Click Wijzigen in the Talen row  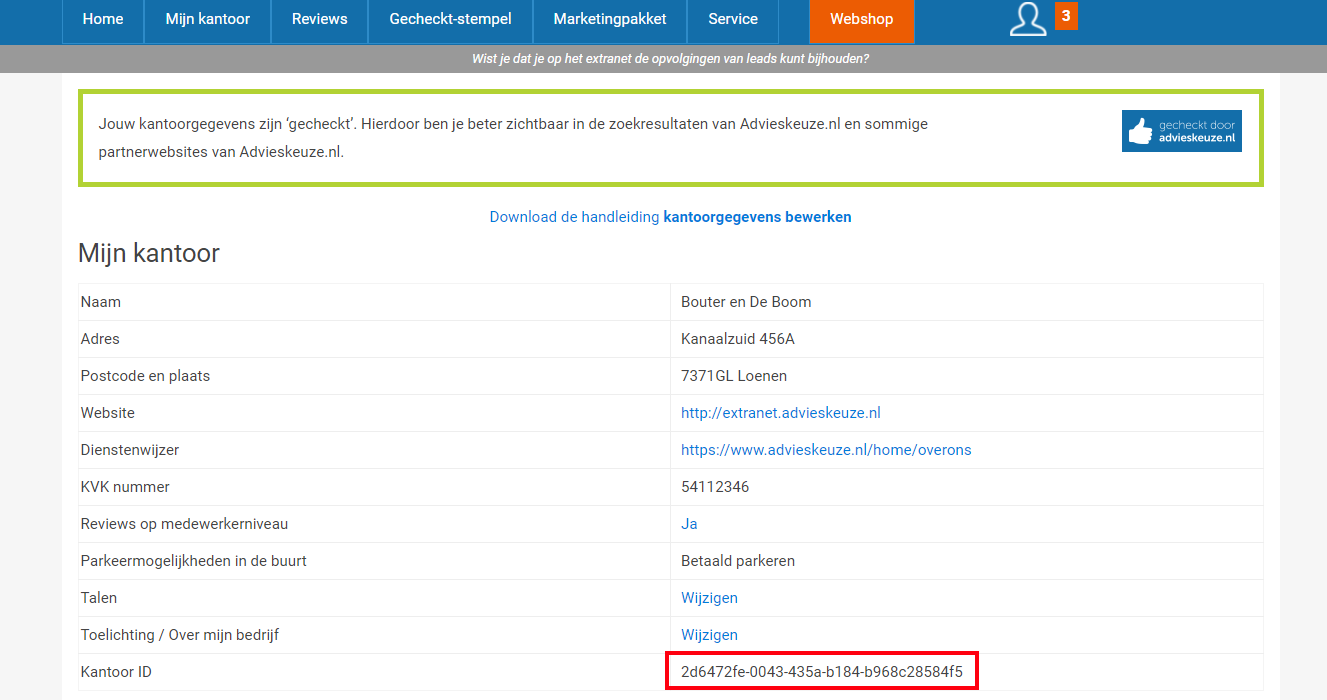(709, 598)
